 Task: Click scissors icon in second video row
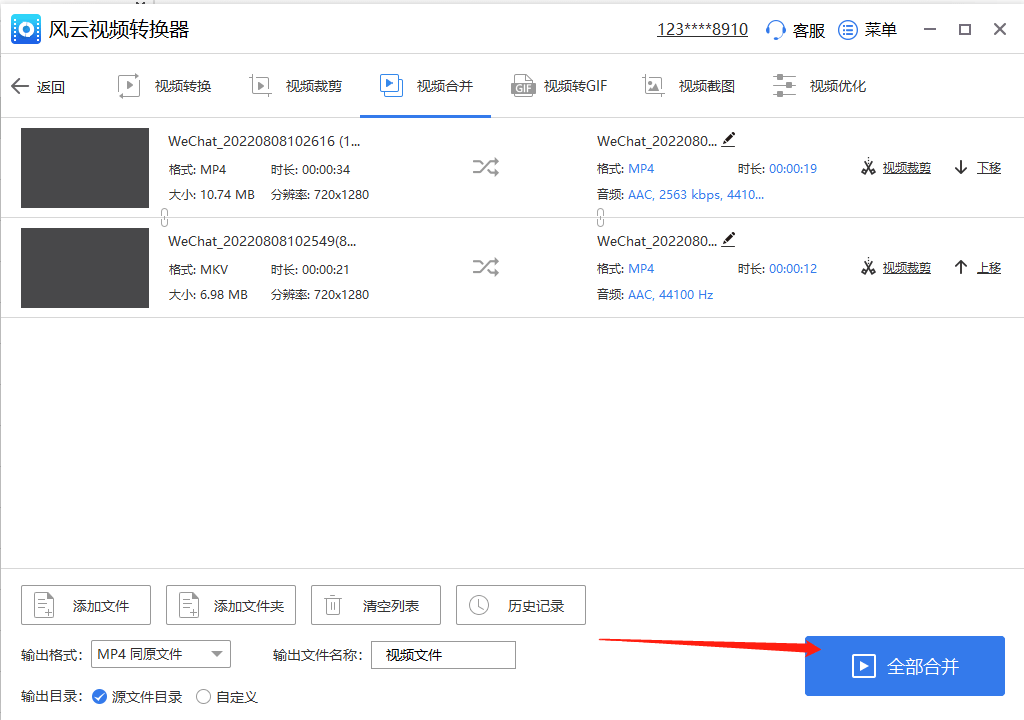click(868, 267)
